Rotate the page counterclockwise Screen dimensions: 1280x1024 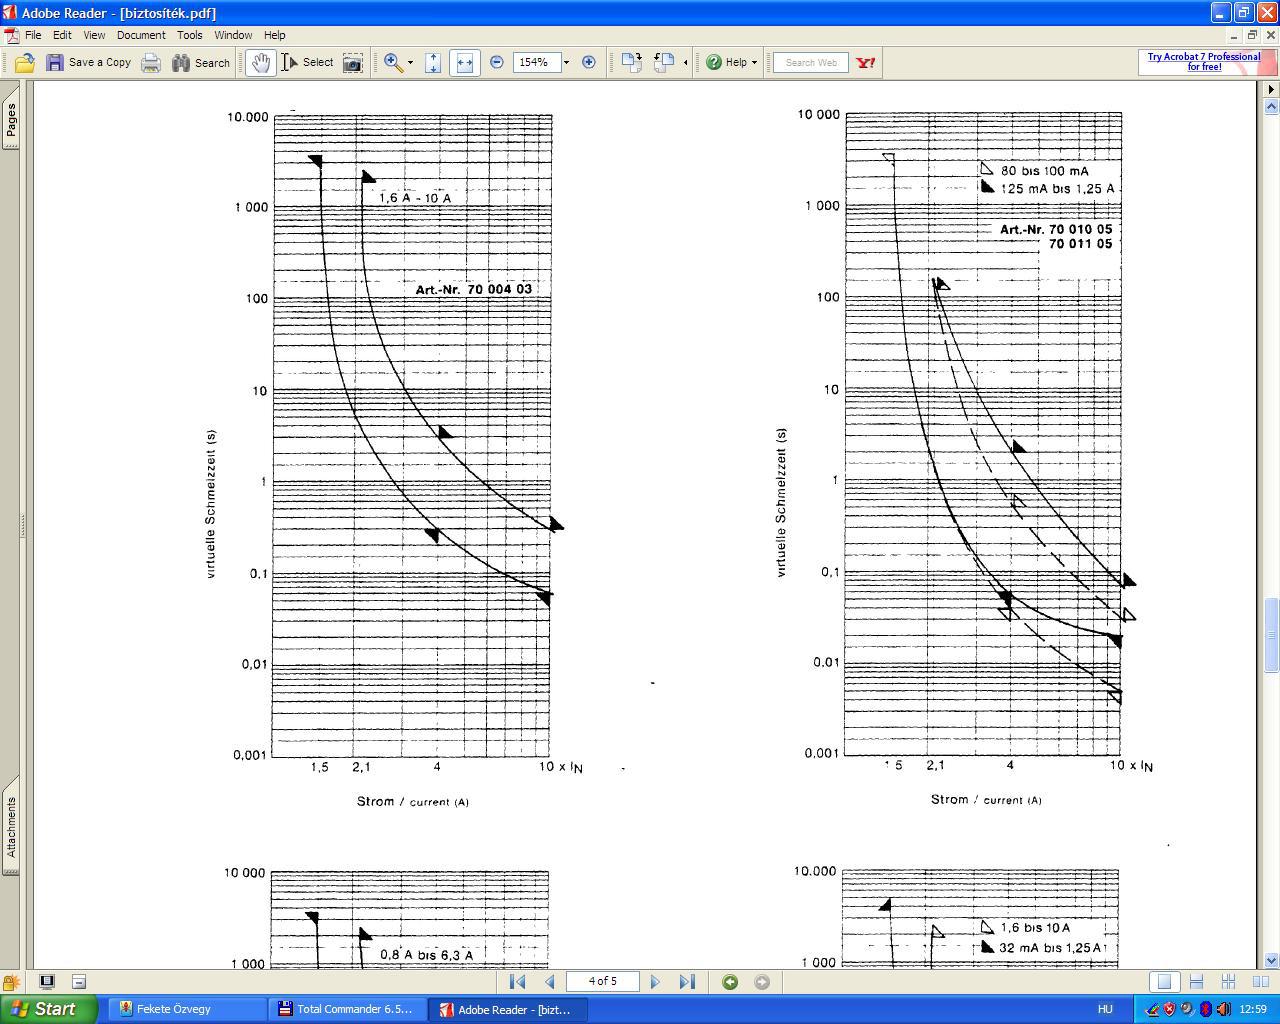point(664,63)
